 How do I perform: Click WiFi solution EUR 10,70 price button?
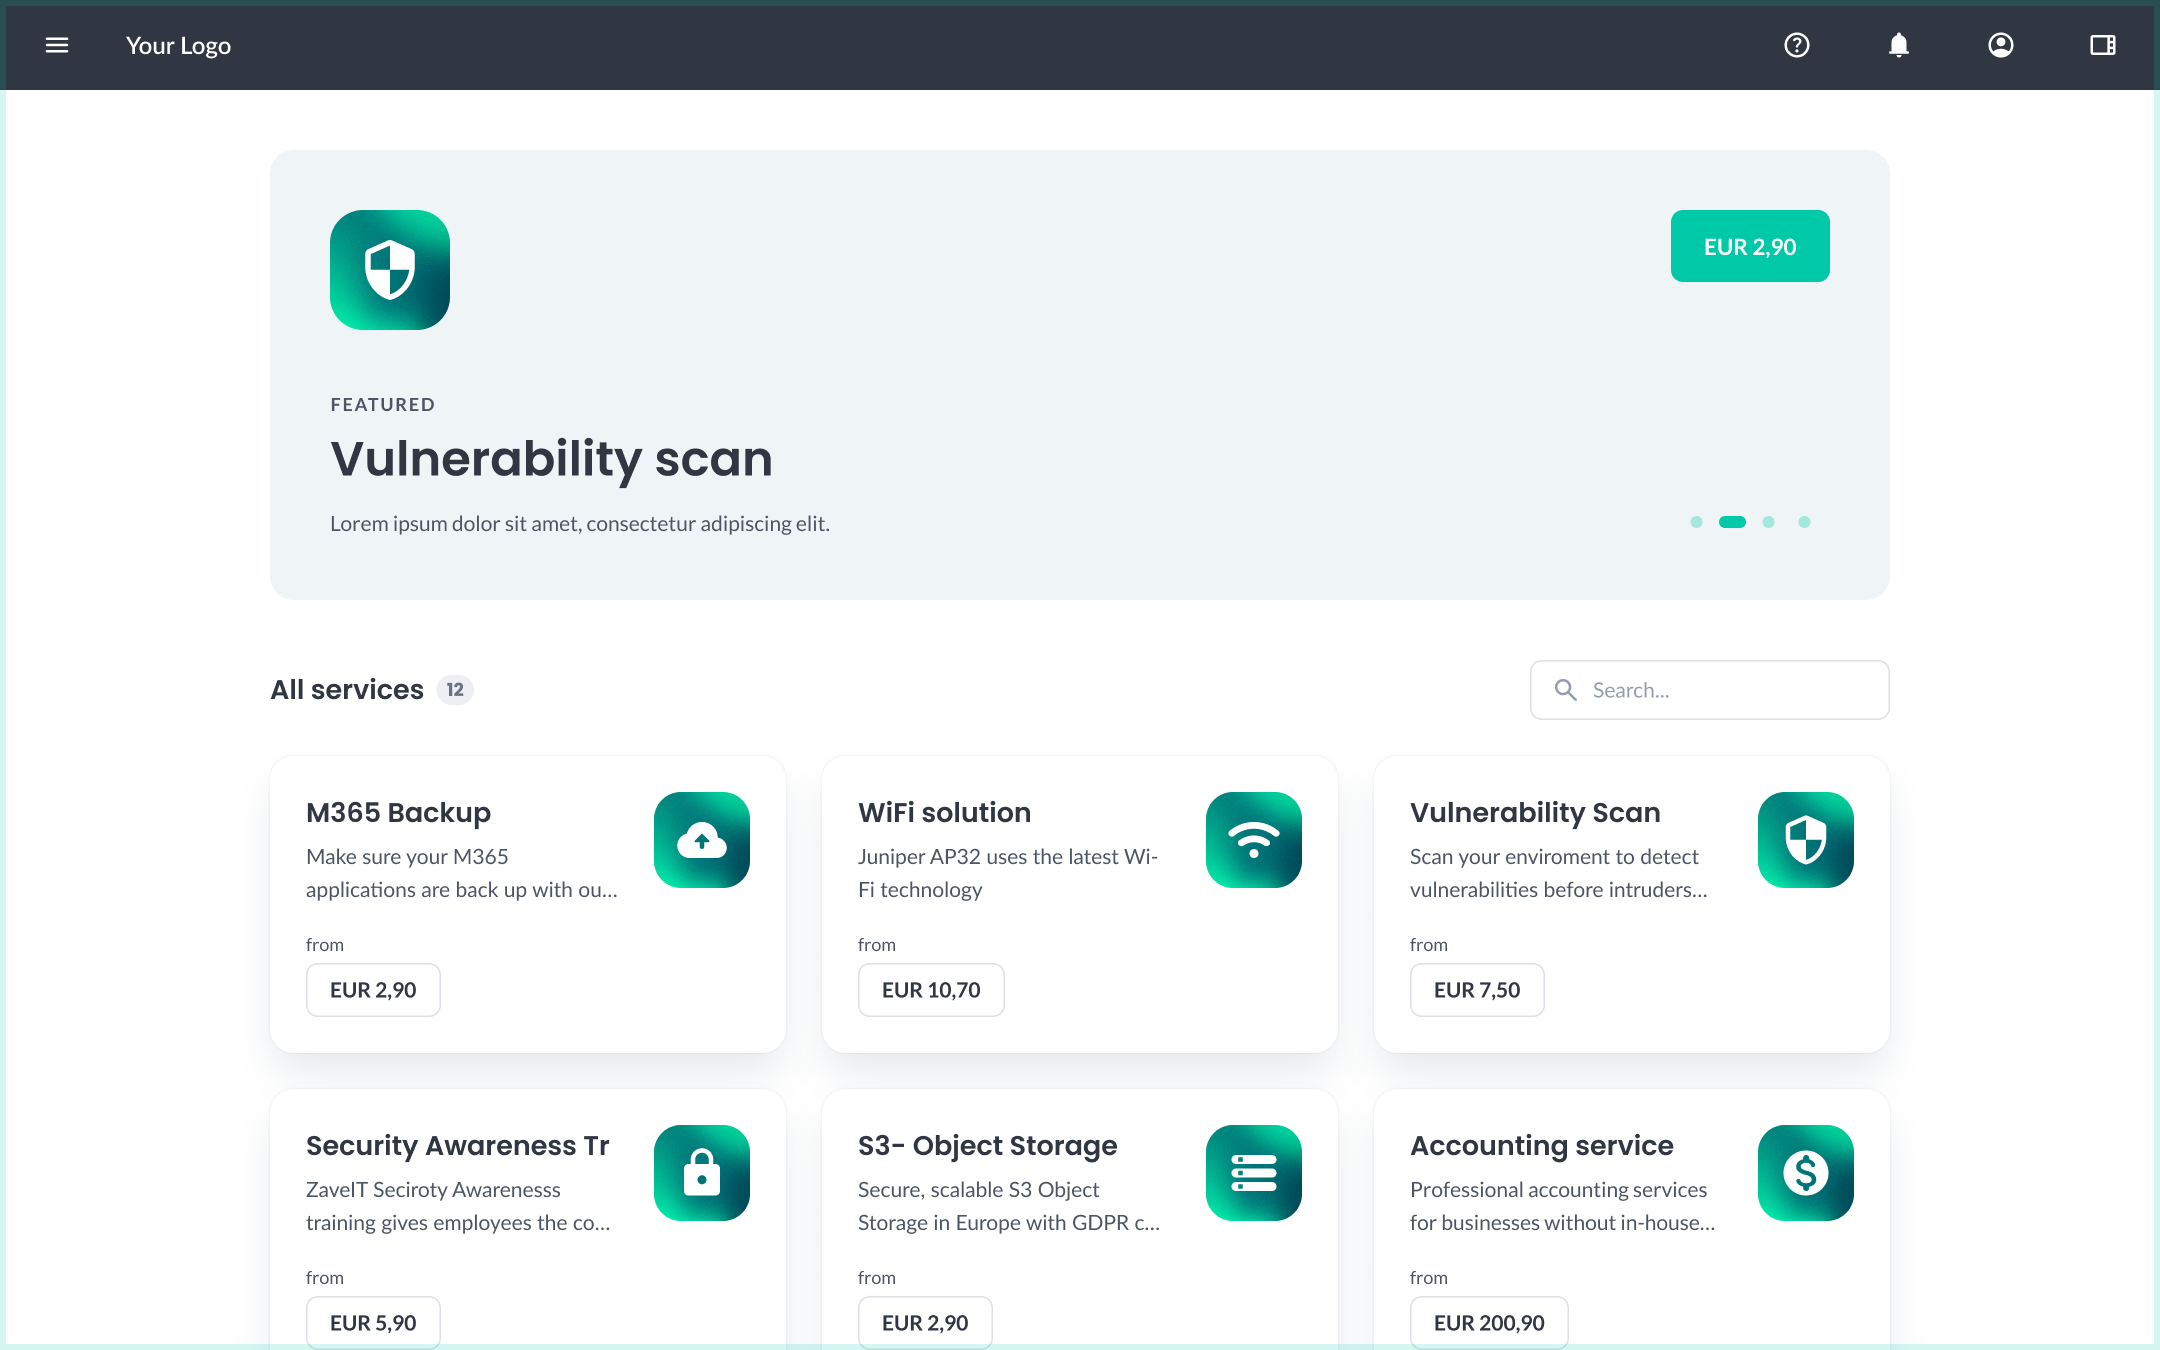point(931,990)
